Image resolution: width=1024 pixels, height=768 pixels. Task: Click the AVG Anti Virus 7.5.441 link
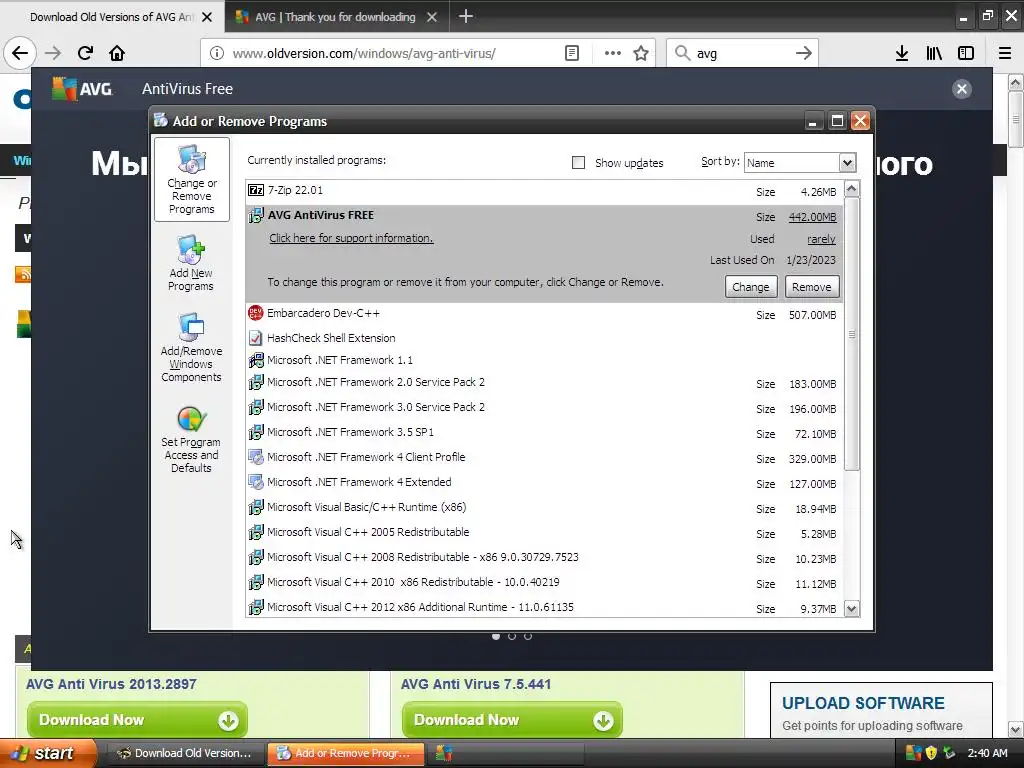pos(476,684)
